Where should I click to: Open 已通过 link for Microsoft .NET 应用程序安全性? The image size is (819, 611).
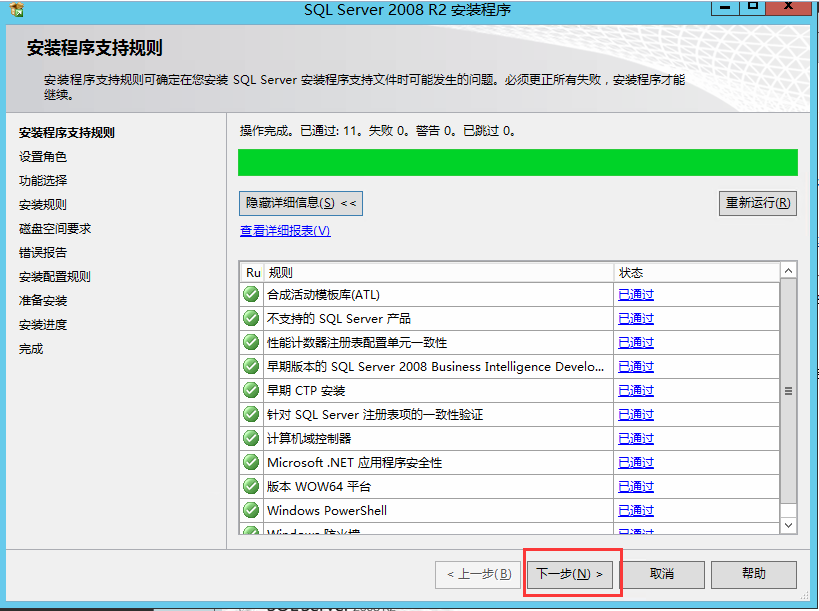tap(636, 463)
